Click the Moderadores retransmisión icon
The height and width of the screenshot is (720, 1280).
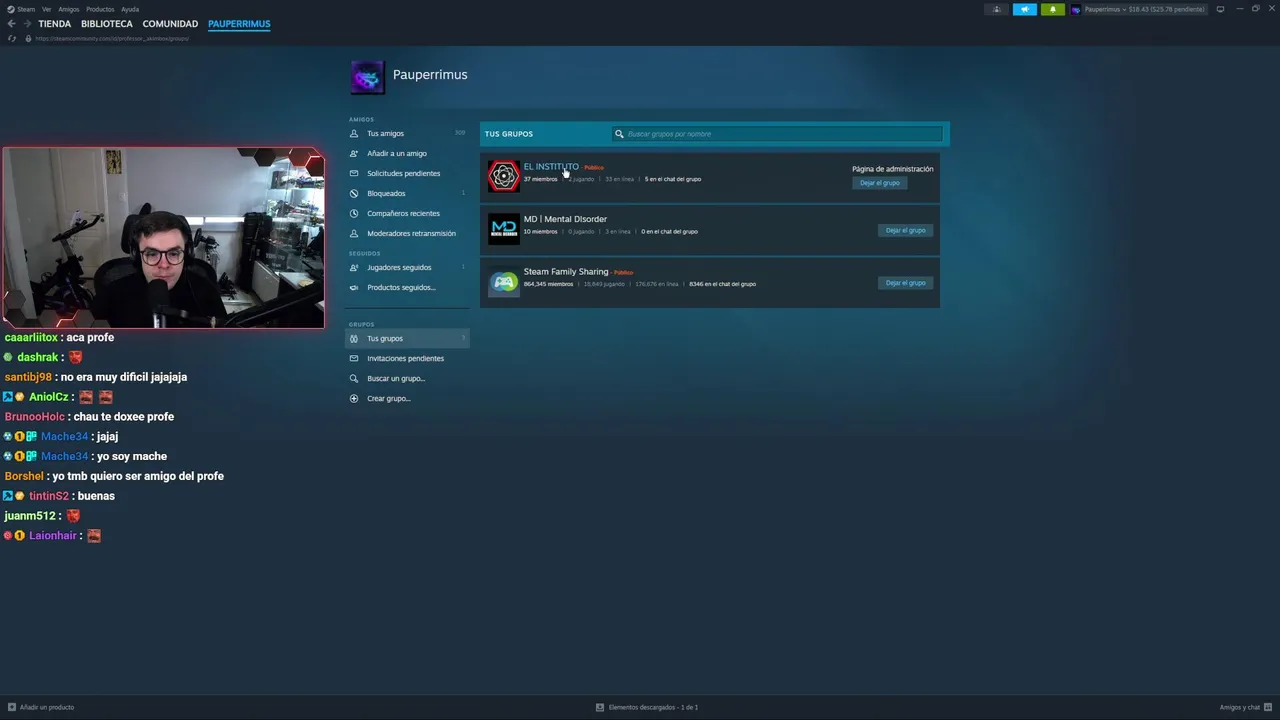click(x=354, y=233)
